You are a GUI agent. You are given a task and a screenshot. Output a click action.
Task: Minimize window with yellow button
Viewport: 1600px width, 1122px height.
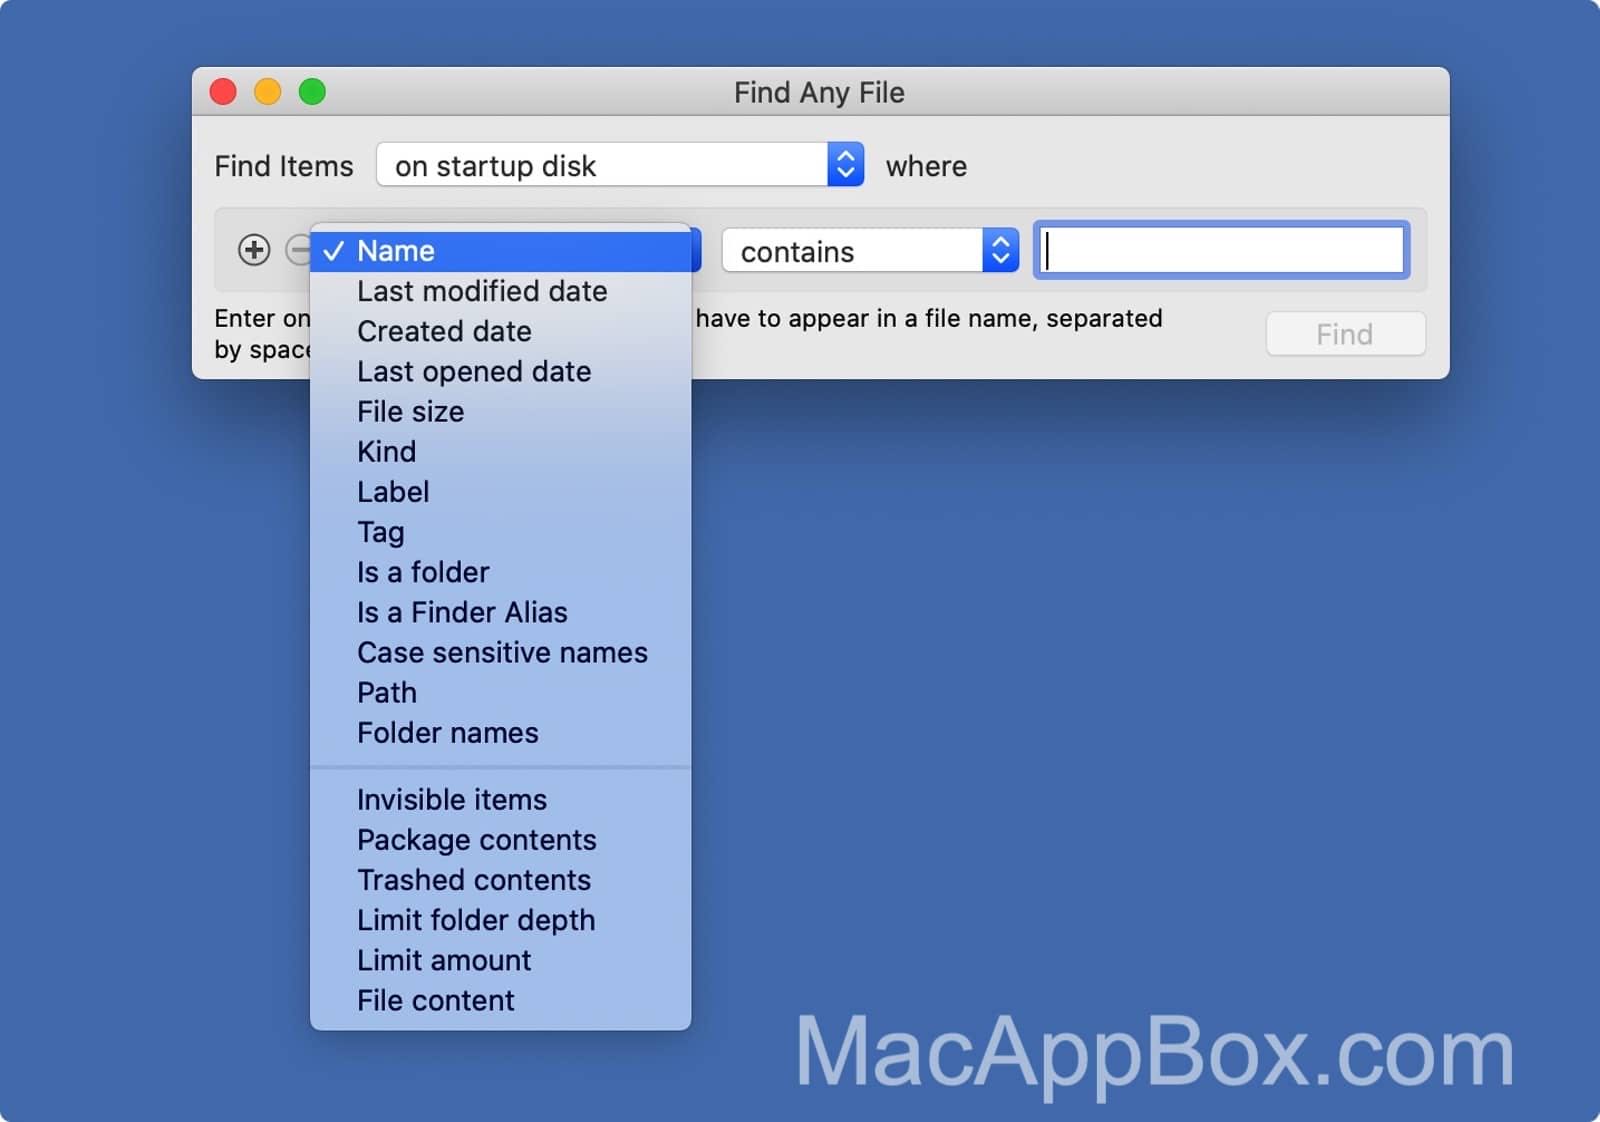[268, 92]
